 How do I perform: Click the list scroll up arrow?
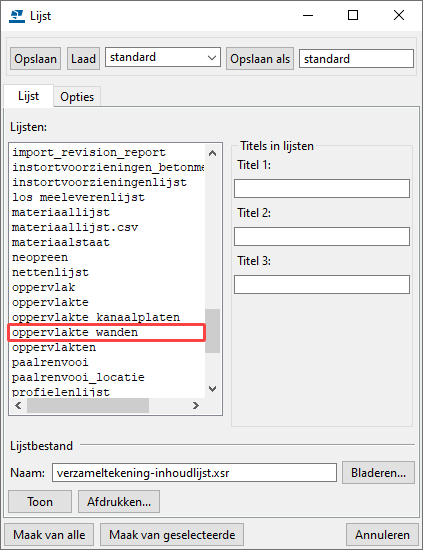pyautogui.click(x=212, y=153)
